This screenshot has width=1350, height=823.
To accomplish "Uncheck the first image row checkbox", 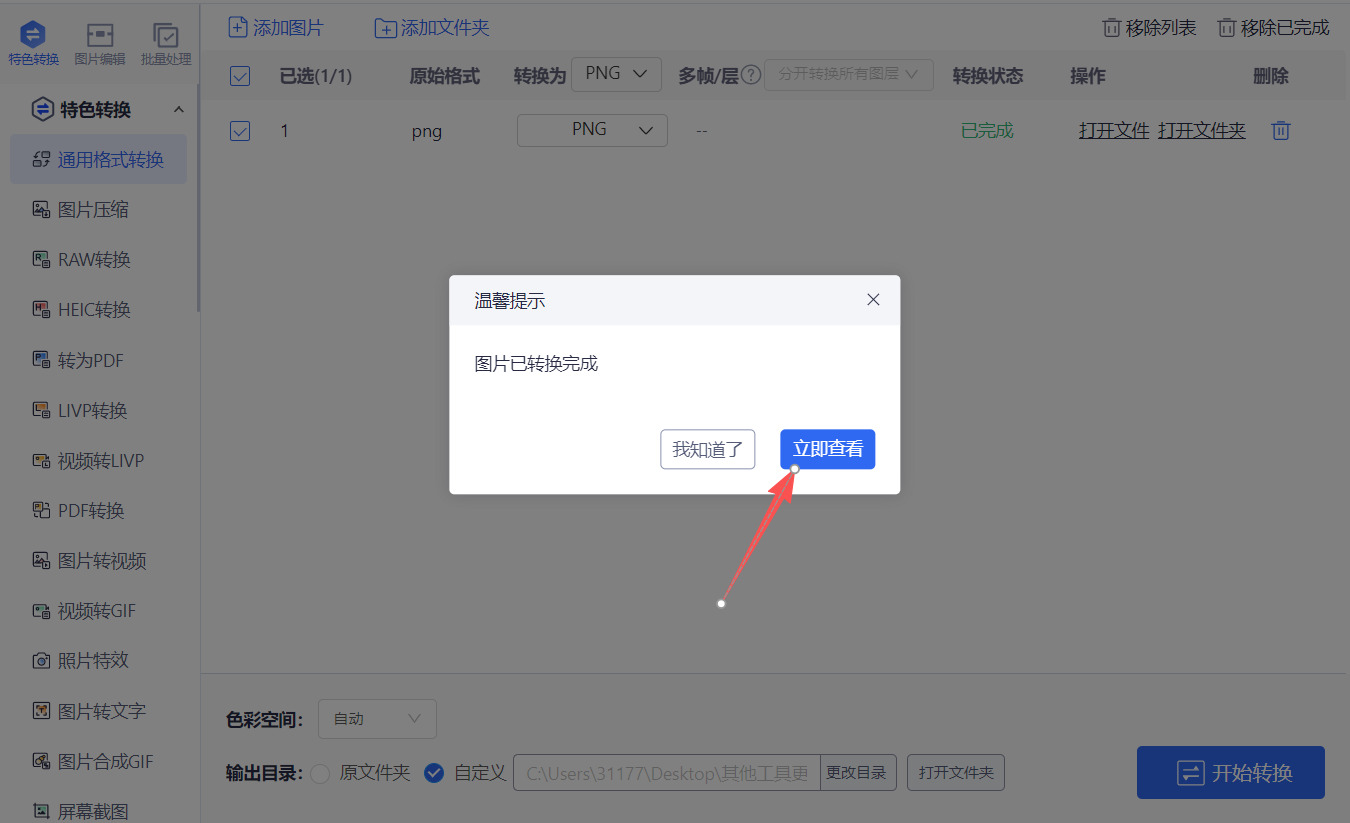I will point(239,130).
